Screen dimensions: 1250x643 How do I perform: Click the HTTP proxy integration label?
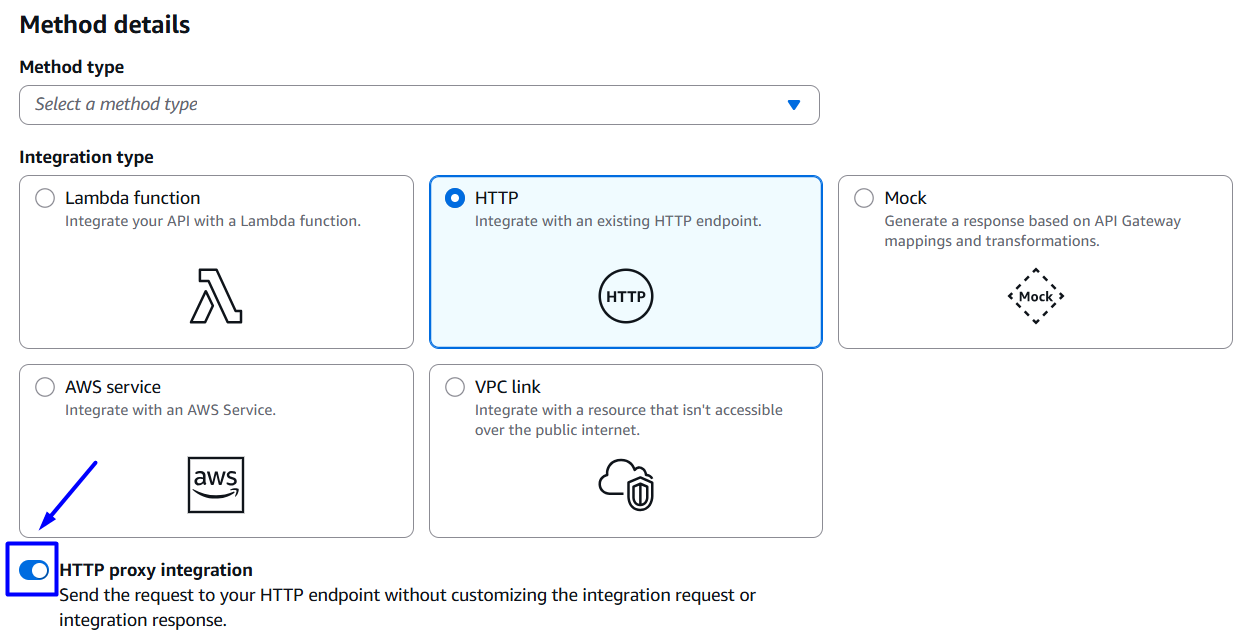pyautogui.click(x=156, y=570)
